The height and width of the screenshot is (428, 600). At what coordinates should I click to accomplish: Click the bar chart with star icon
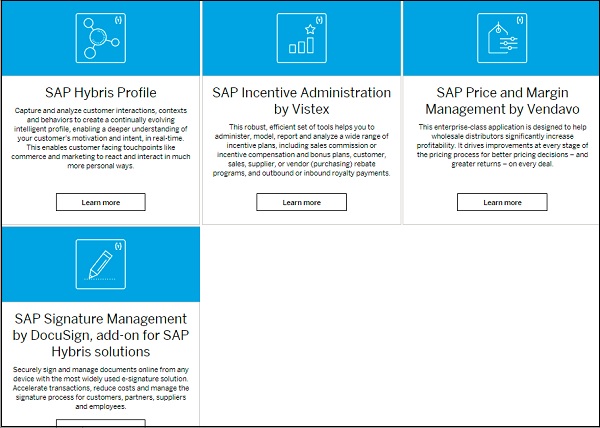301,38
